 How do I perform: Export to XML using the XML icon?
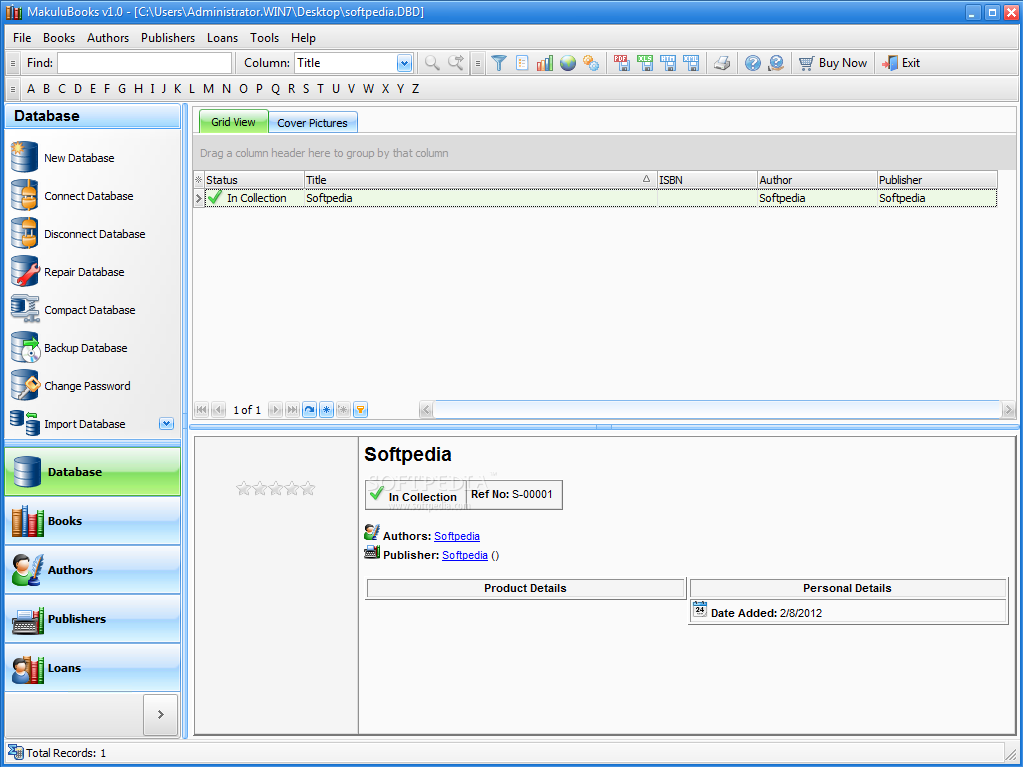coord(691,63)
